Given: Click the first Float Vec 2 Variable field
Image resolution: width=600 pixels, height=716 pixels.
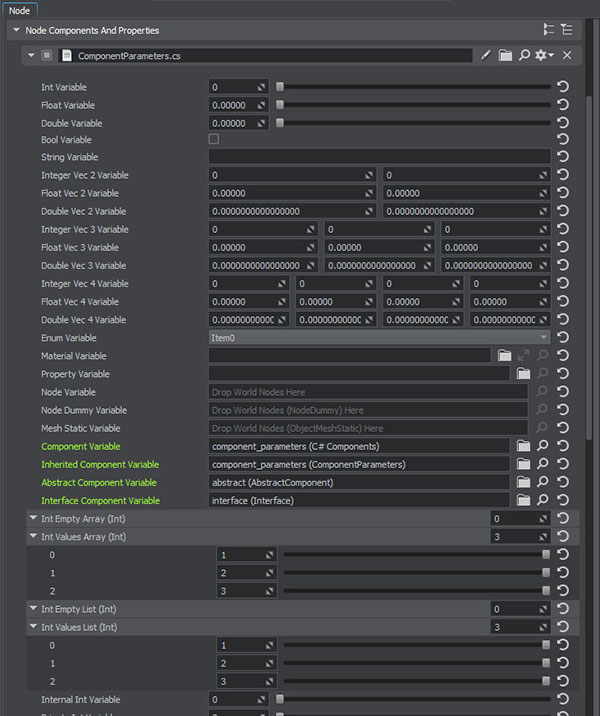Looking at the screenshot, I should pos(292,193).
